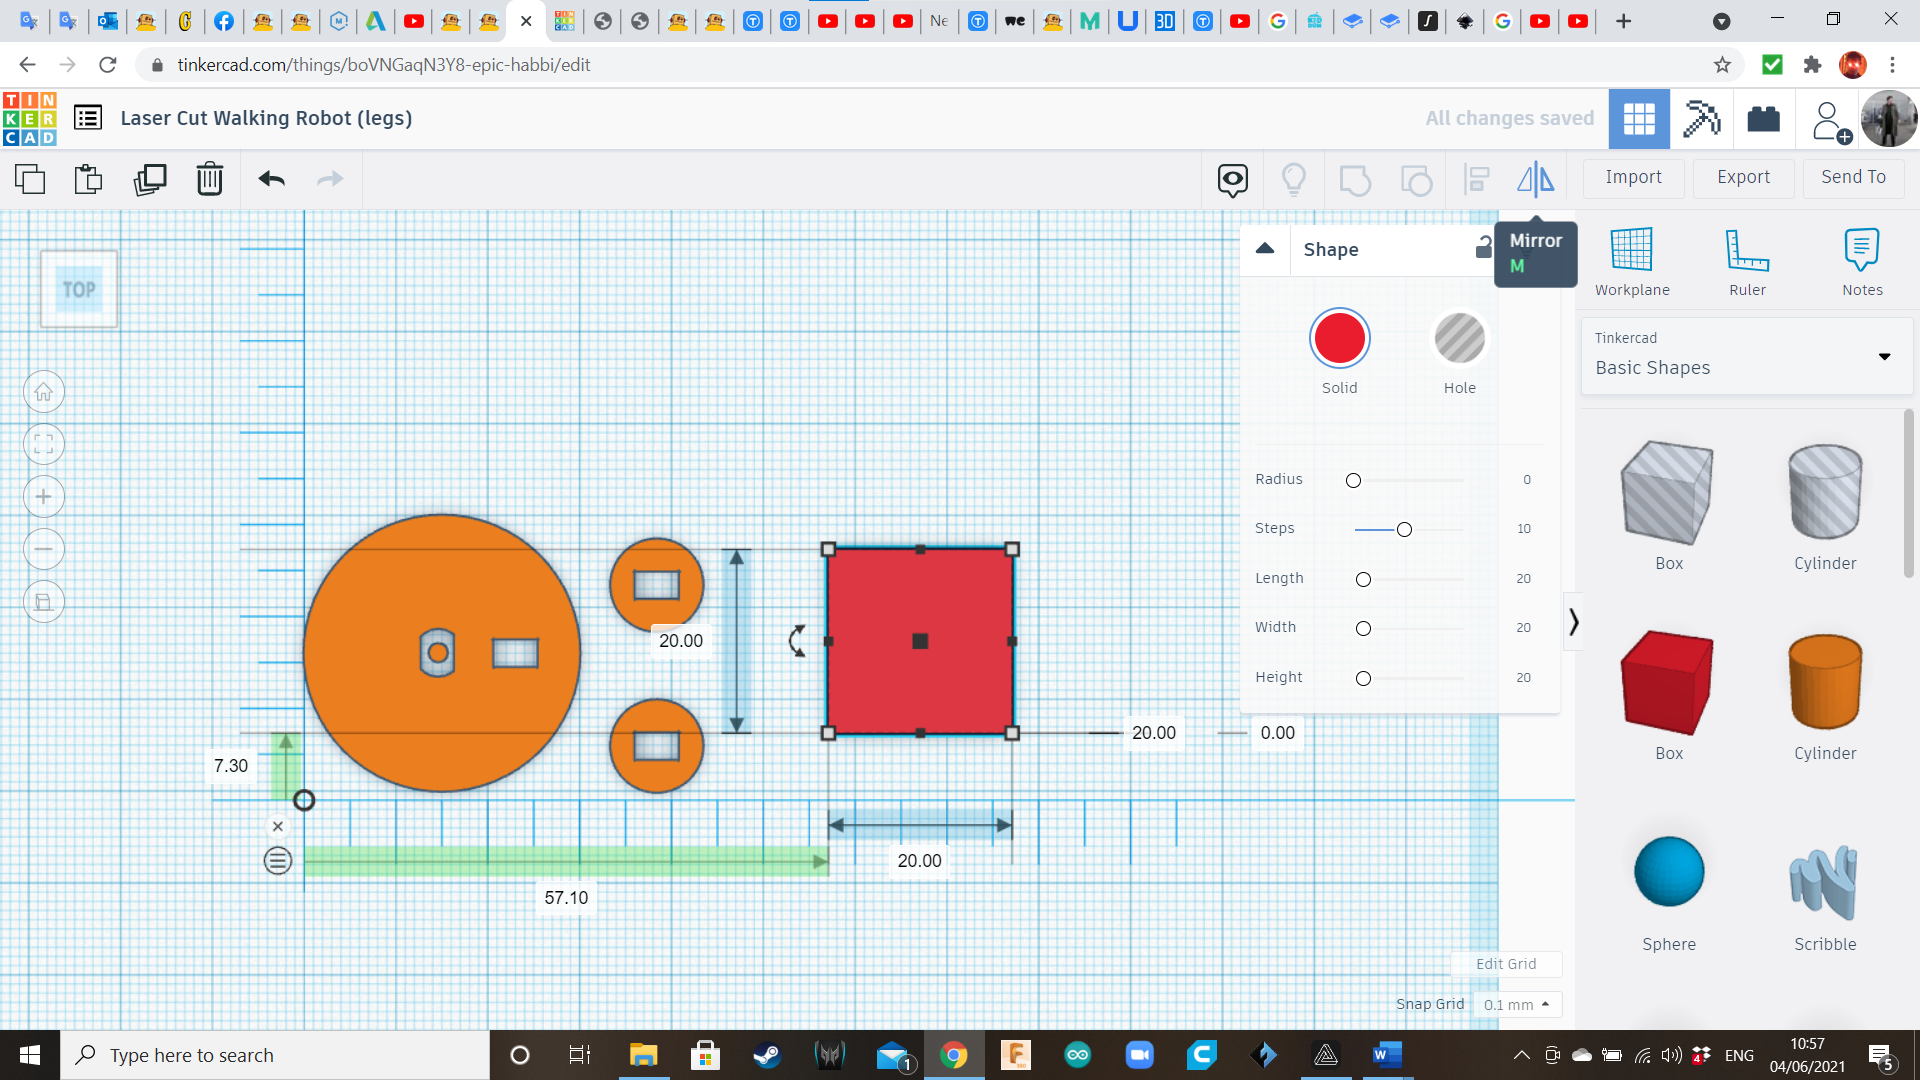Screen dimensions: 1920x1080
Task: Click the Export menu button
Action: click(x=1743, y=177)
